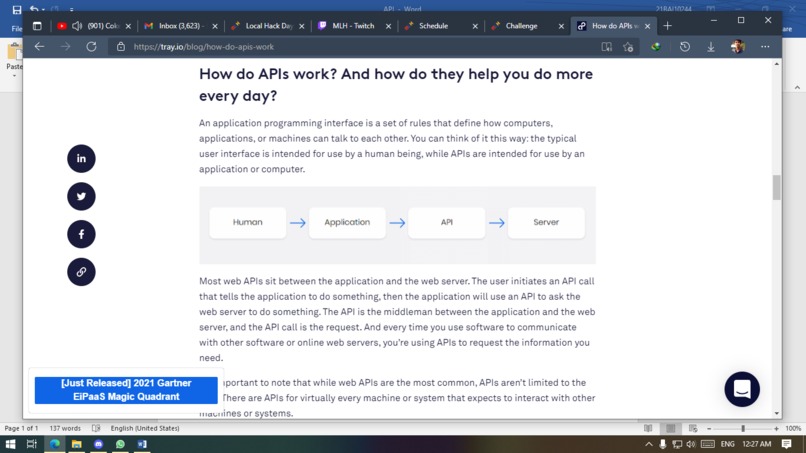
Task: Collapse Word ribbon arrow
Action: click(797, 88)
